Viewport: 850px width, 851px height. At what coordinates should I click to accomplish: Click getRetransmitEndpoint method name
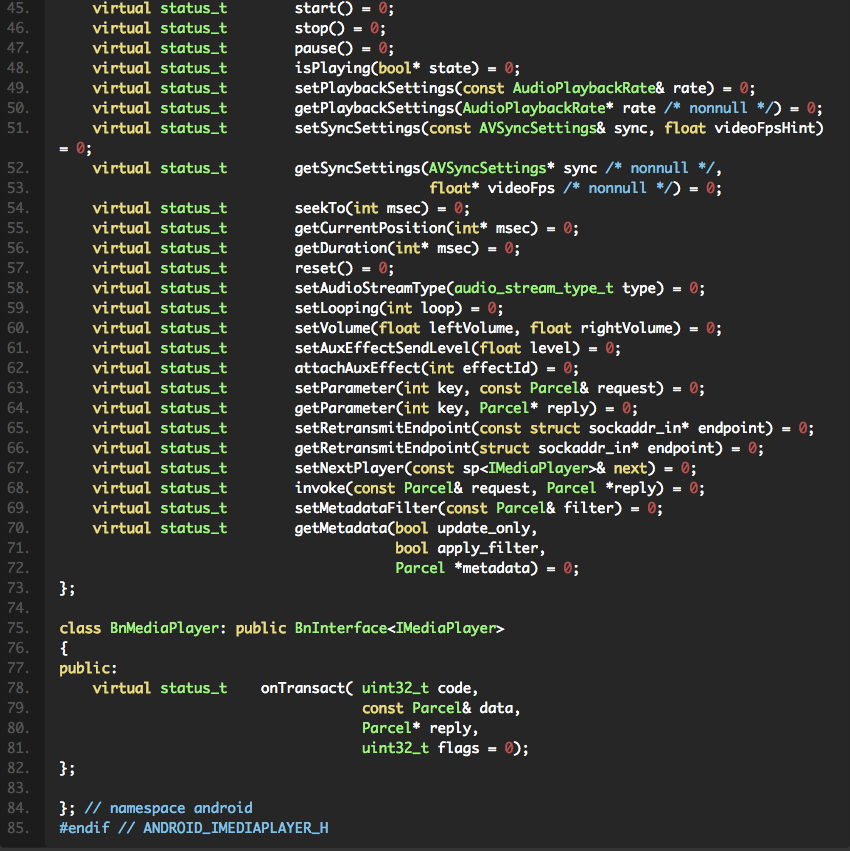pos(383,448)
